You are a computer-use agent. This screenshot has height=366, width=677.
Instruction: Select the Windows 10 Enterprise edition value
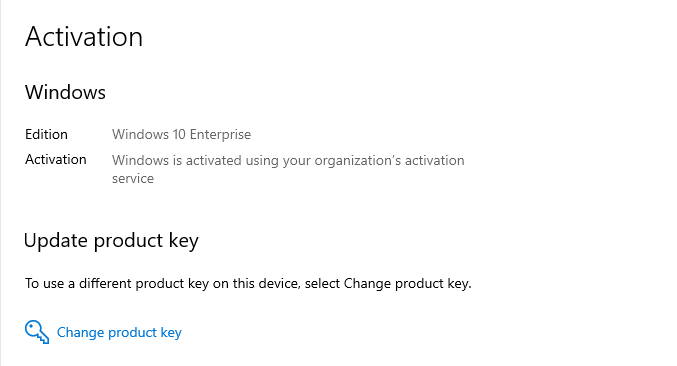[x=181, y=134]
